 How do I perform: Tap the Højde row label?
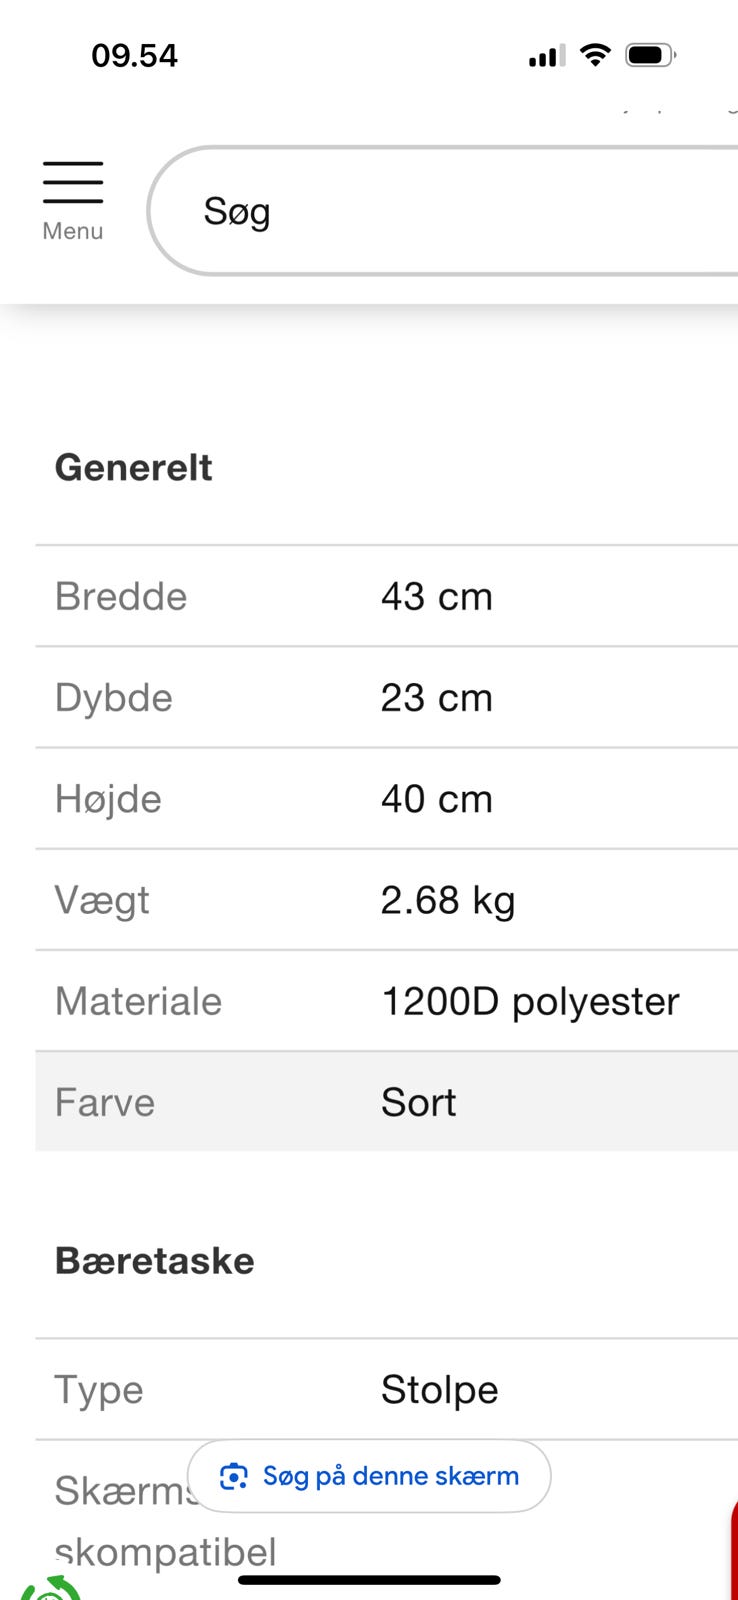point(108,799)
